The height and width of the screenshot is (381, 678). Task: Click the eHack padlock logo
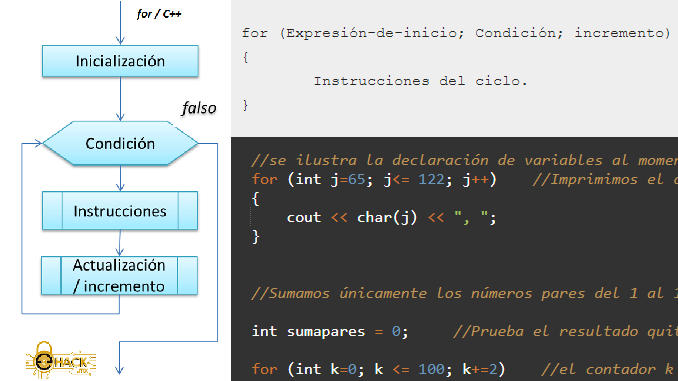61,360
